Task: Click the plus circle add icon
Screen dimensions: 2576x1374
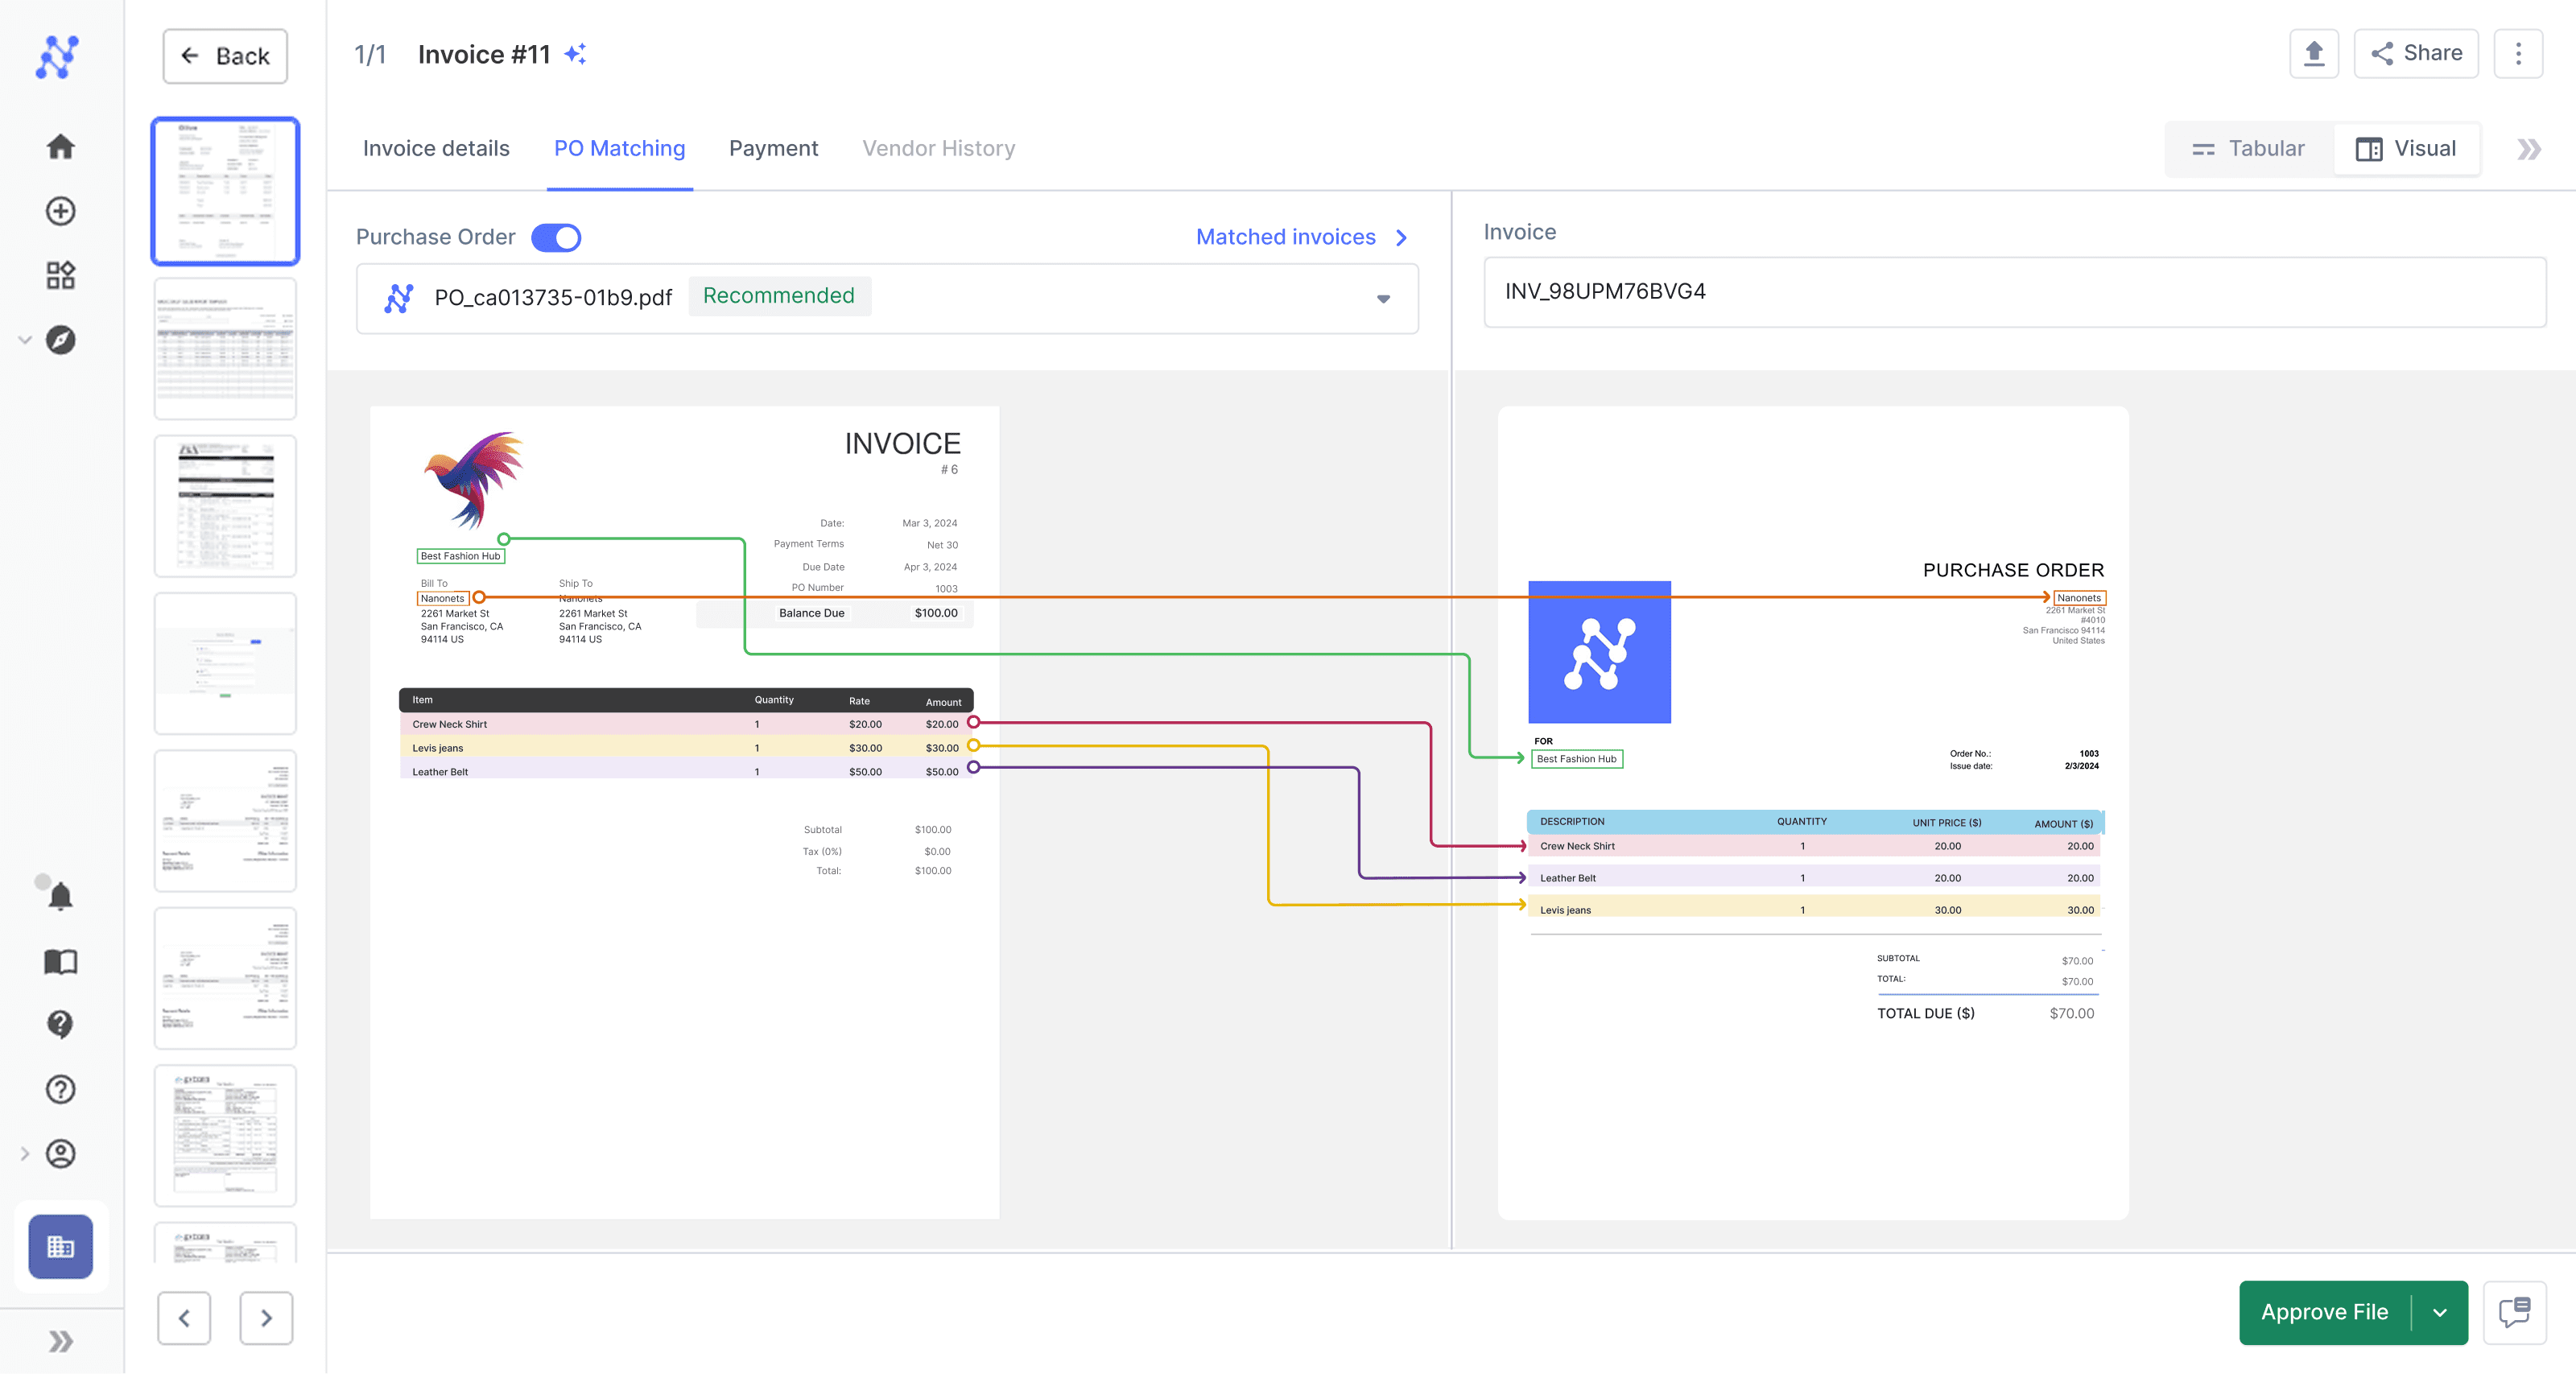Action: tap(60, 211)
